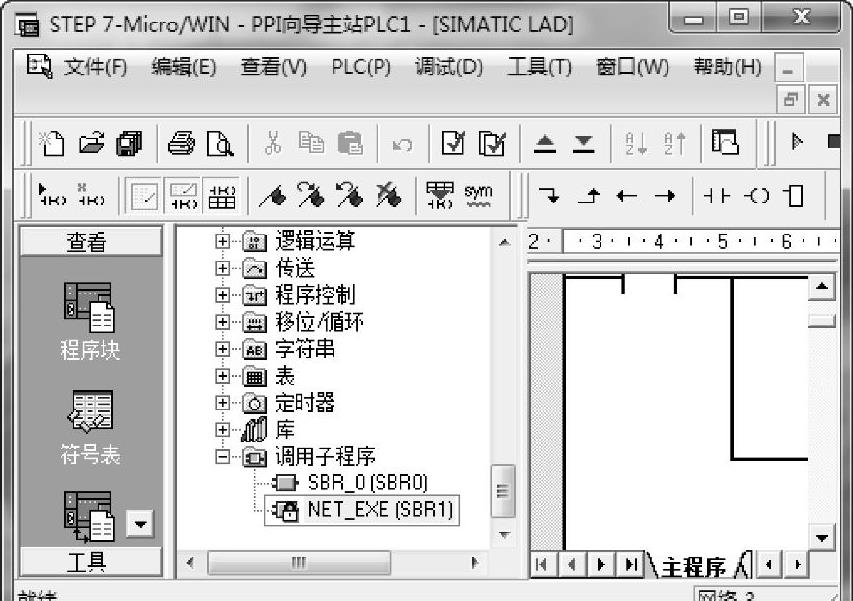The image size is (853, 601).
Task: Toggle symbol information table button
Action: tap(222, 195)
